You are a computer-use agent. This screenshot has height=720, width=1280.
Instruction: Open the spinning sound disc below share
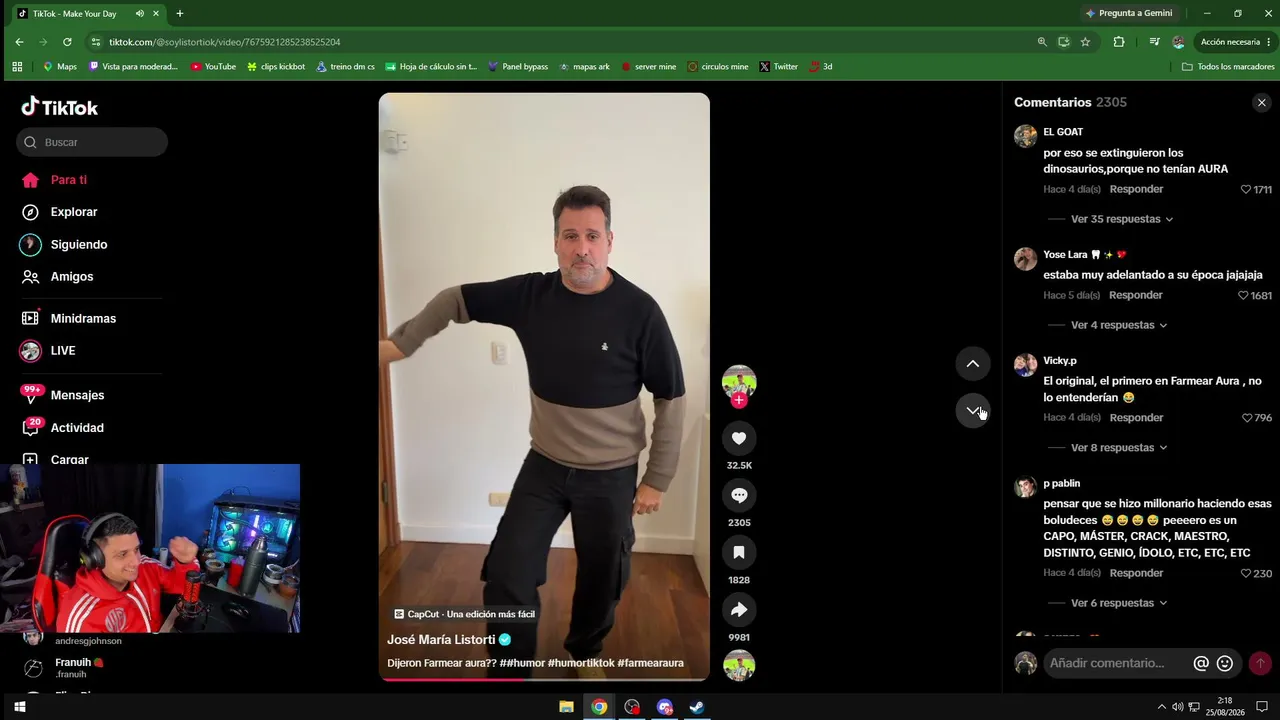[x=739, y=666]
